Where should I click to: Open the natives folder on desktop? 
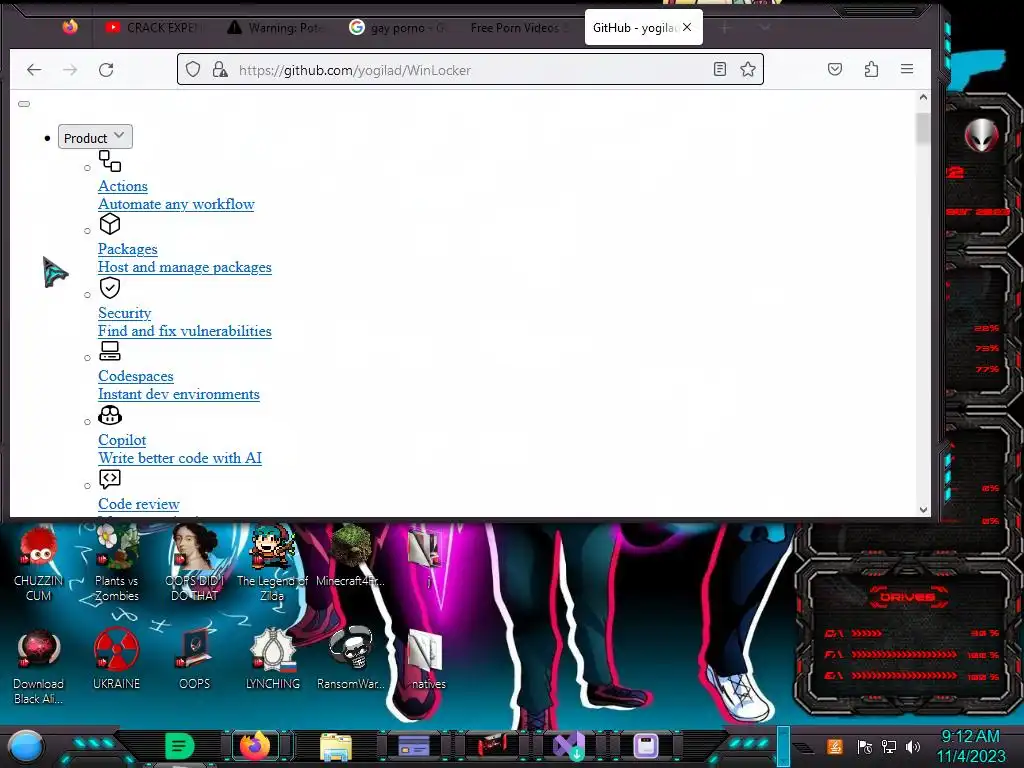tap(428, 660)
